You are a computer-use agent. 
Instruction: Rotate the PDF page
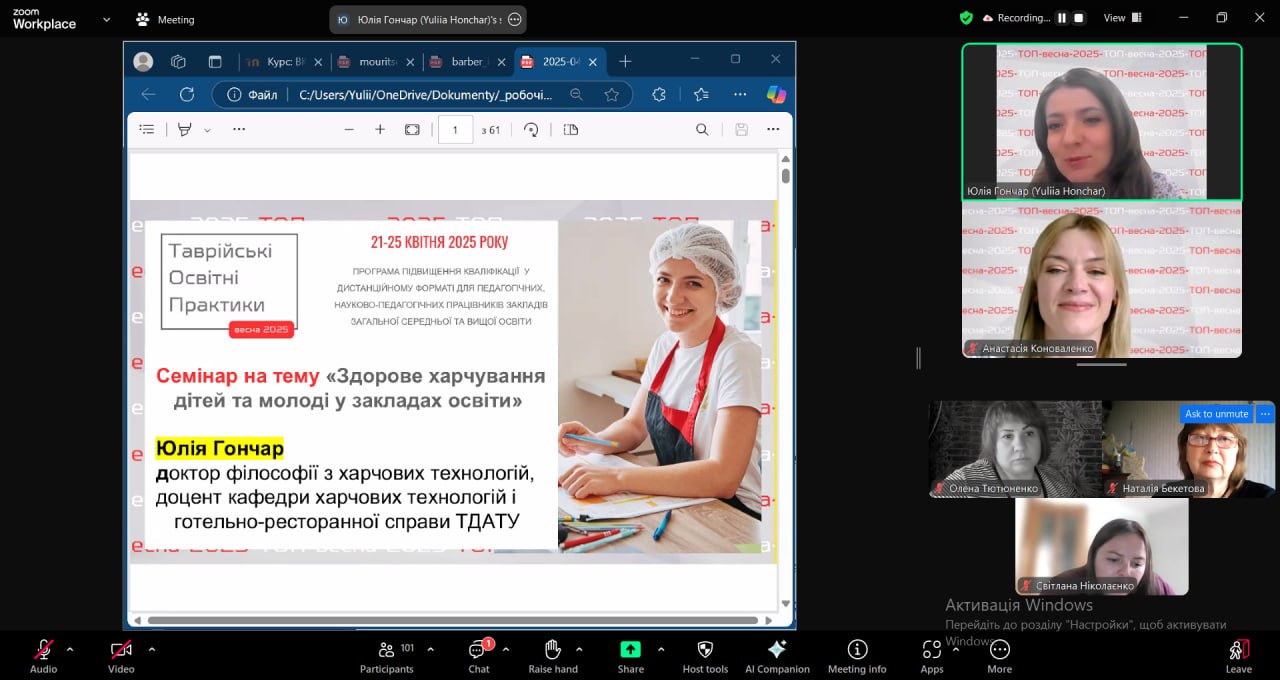click(x=531, y=129)
